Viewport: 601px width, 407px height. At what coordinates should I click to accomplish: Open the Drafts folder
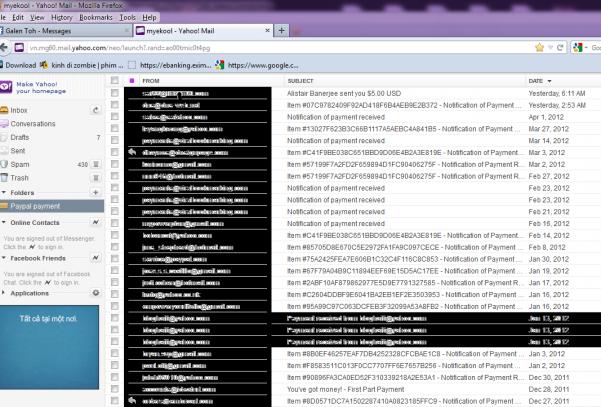pos(20,137)
